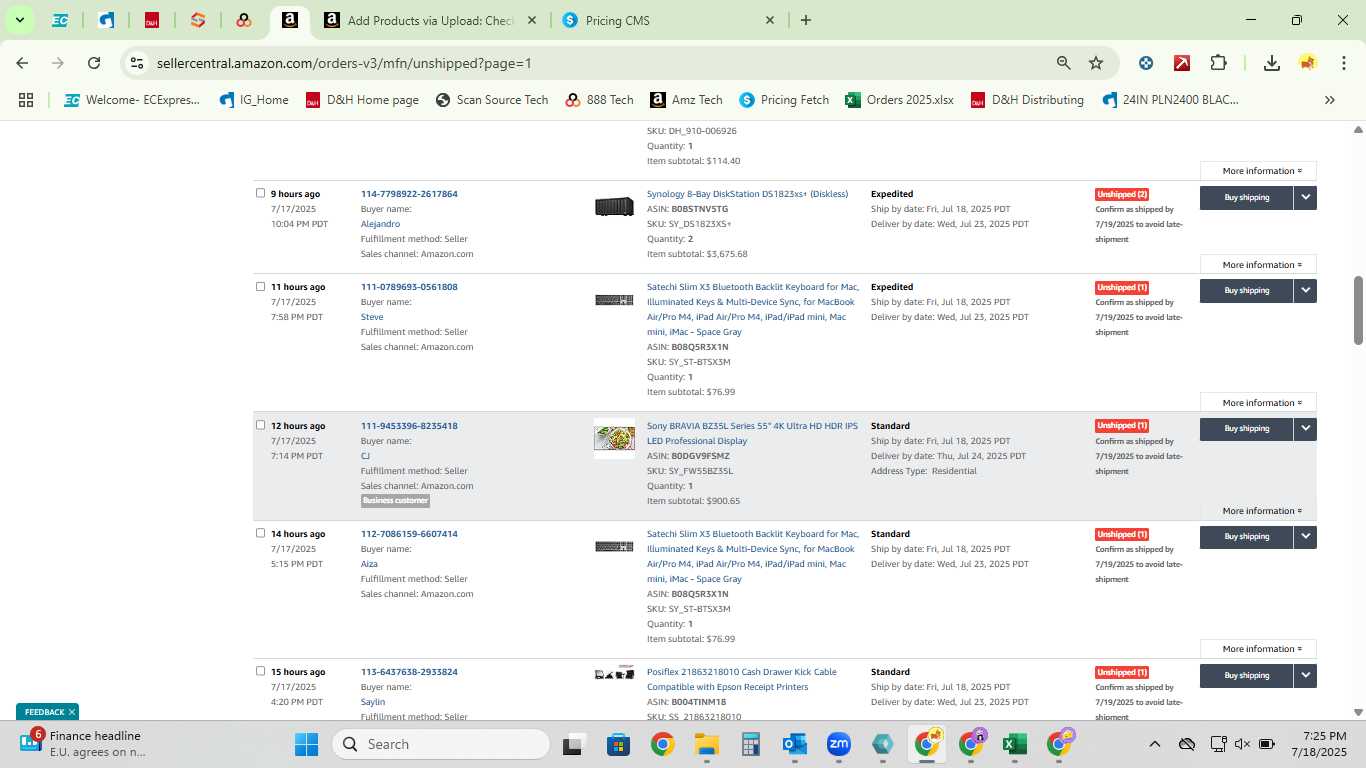Expand More information for Synology order

pyautogui.click(x=1258, y=265)
